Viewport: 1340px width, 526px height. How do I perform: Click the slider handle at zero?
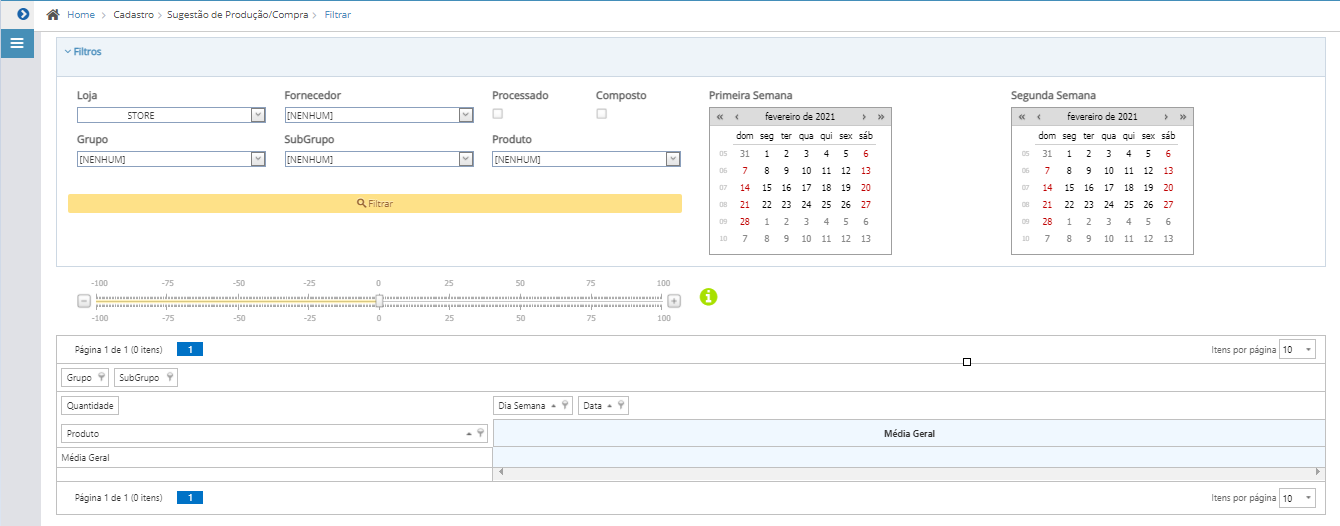pyautogui.click(x=379, y=300)
